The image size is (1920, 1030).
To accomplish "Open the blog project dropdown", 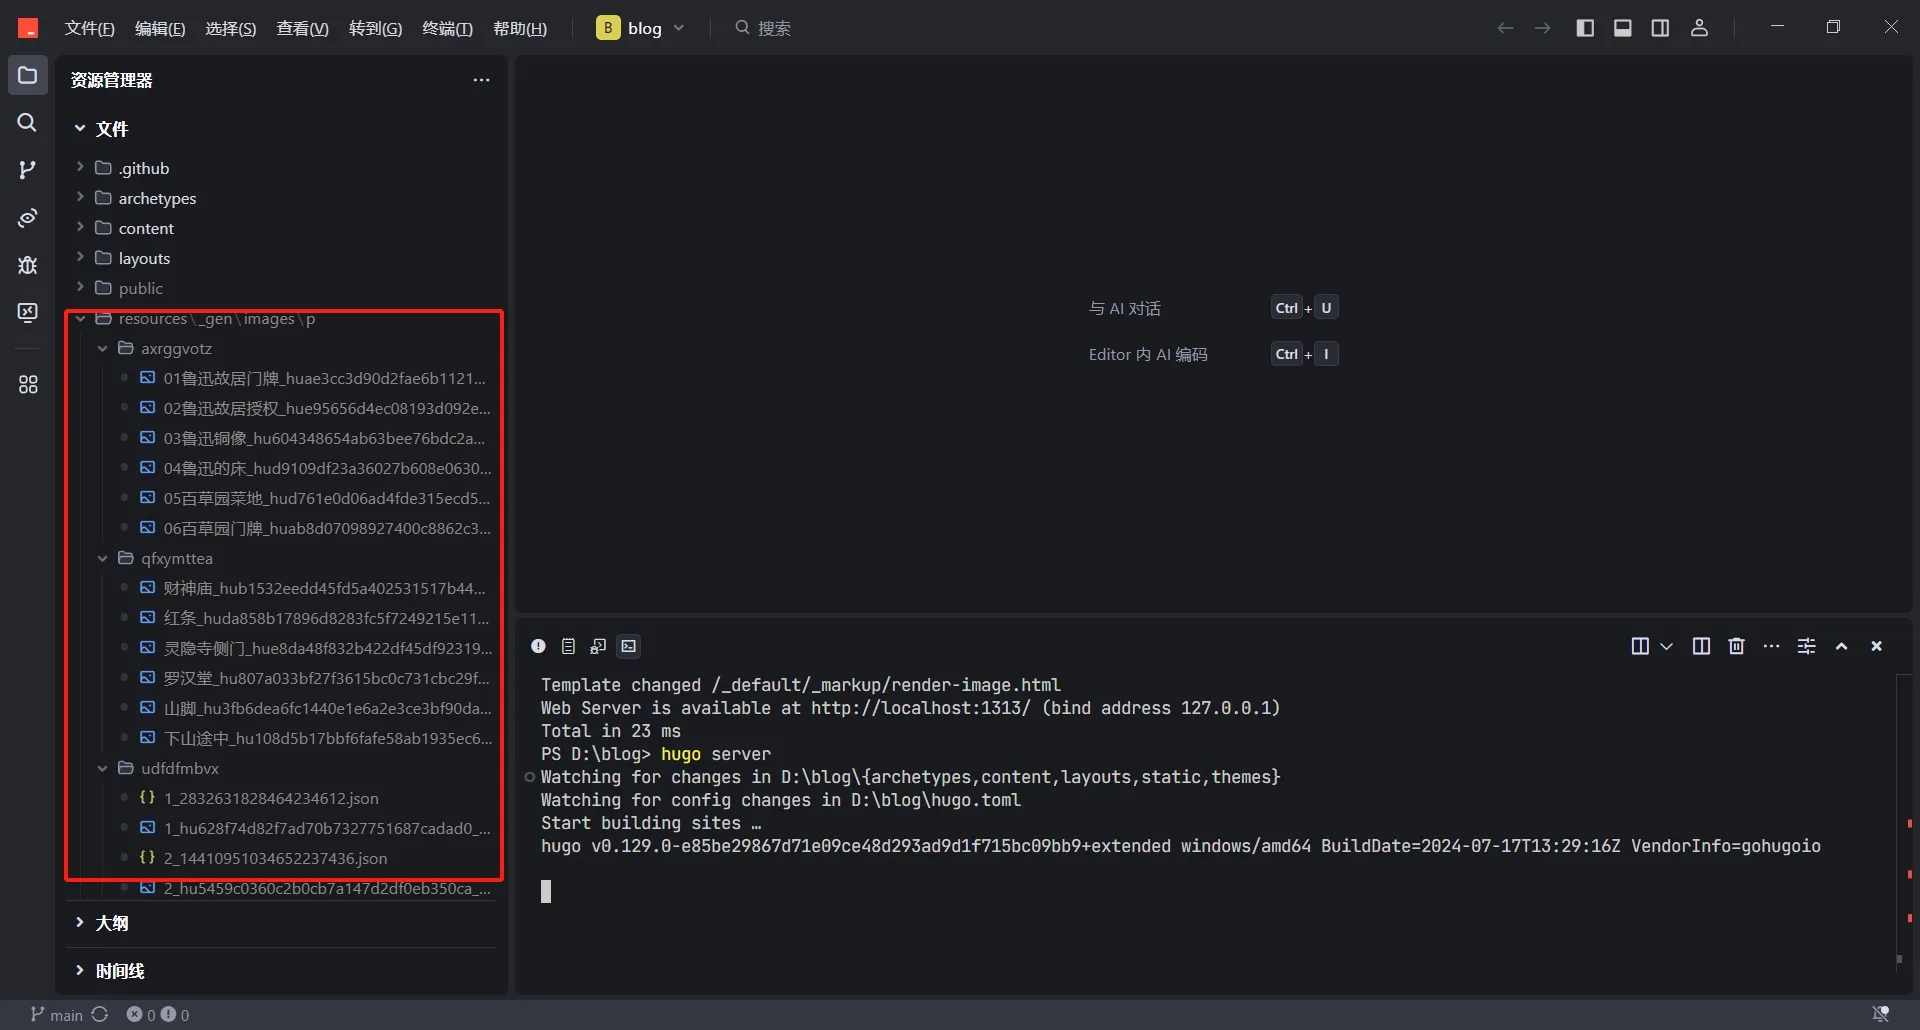I will point(641,28).
